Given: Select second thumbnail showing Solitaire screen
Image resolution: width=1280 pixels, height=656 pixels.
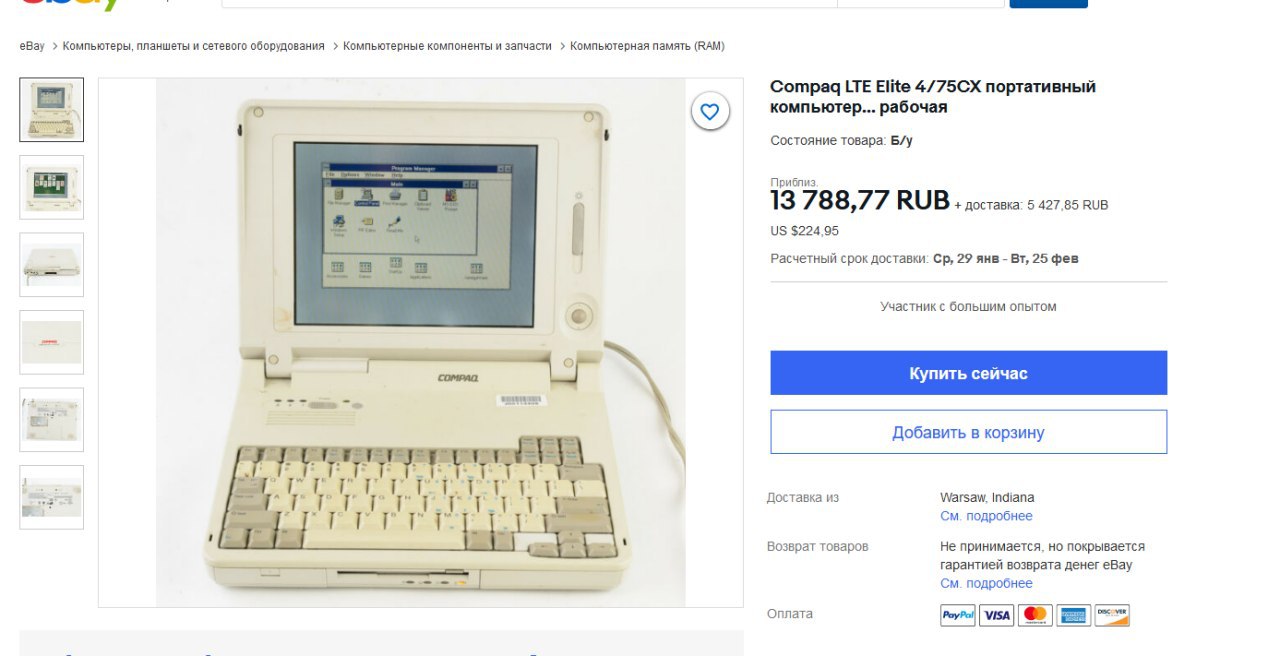Looking at the screenshot, I should 52,187.
